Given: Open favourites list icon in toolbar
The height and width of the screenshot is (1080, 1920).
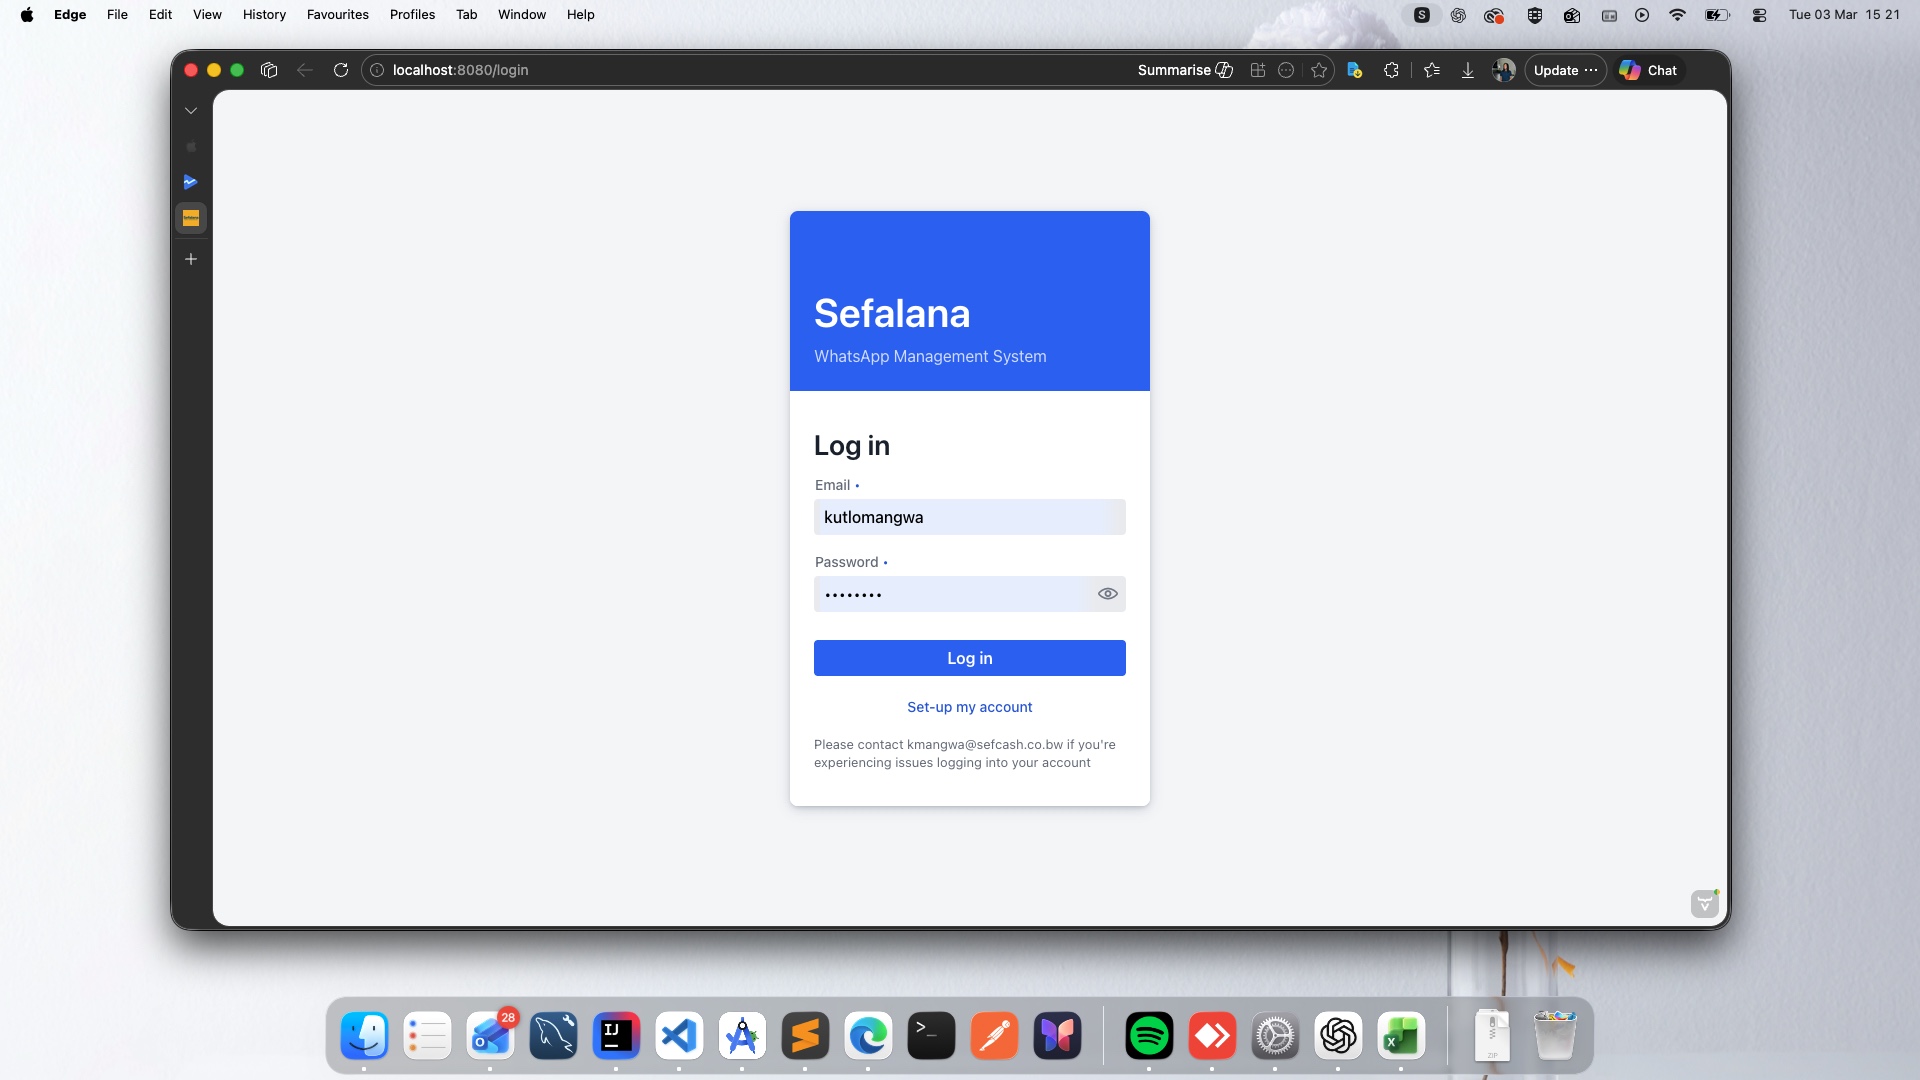Looking at the screenshot, I should [x=1432, y=70].
